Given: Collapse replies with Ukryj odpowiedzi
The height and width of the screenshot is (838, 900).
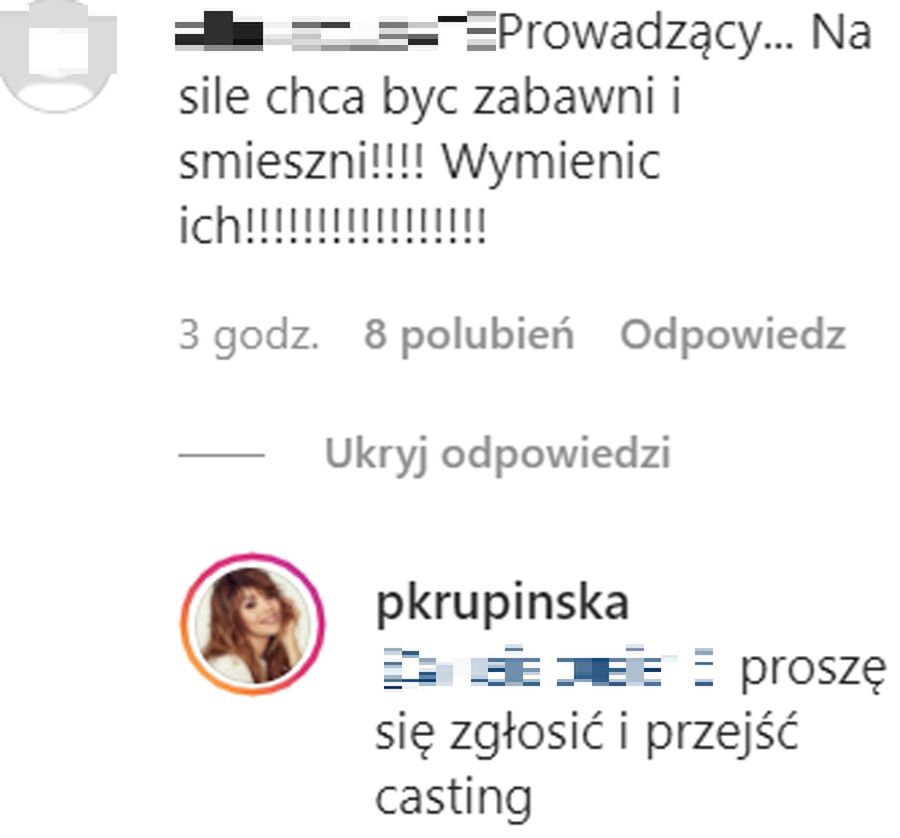Looking at the screenshot, I should coord(498,454).
